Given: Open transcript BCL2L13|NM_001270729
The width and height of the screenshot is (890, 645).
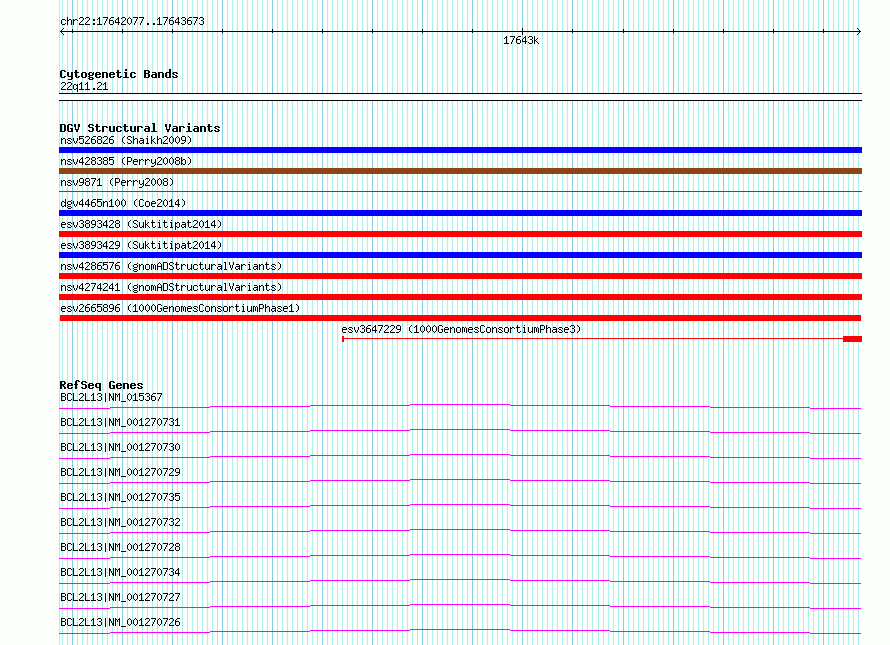Looking at the screenshot, I should [120, 472].
